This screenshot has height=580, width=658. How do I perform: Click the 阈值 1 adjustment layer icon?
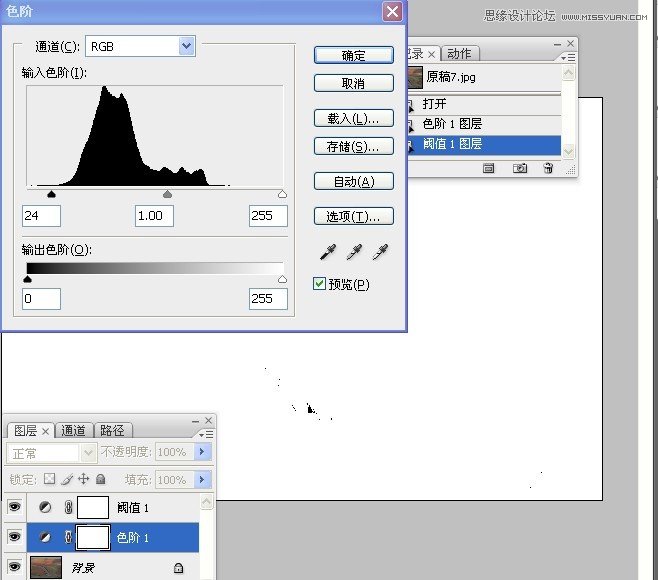click(x=45, y=507)
